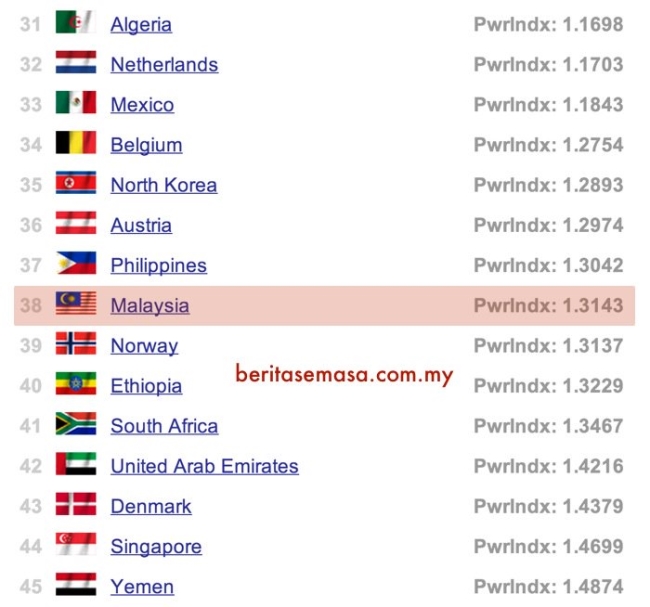Screen dimensions: 650x607
Task: Click the Ethiopia flag icon
Action: coord(76,384)
